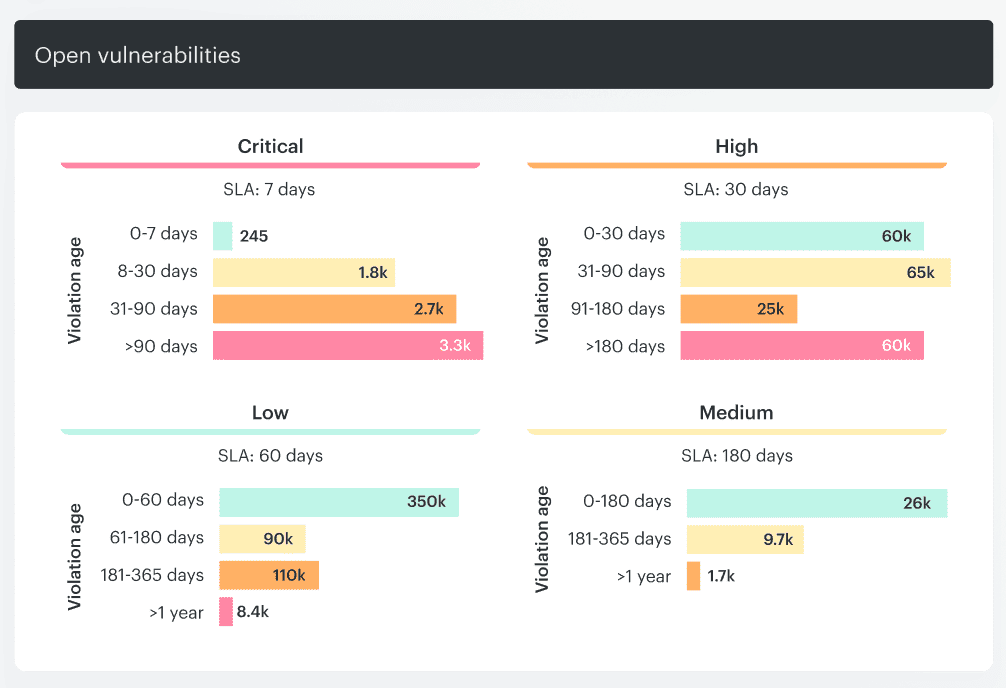The height and width of the screenshot is (688, 1006).
Task: Click the Critical 31-90 days orange bar
Action: pos(334,309)
